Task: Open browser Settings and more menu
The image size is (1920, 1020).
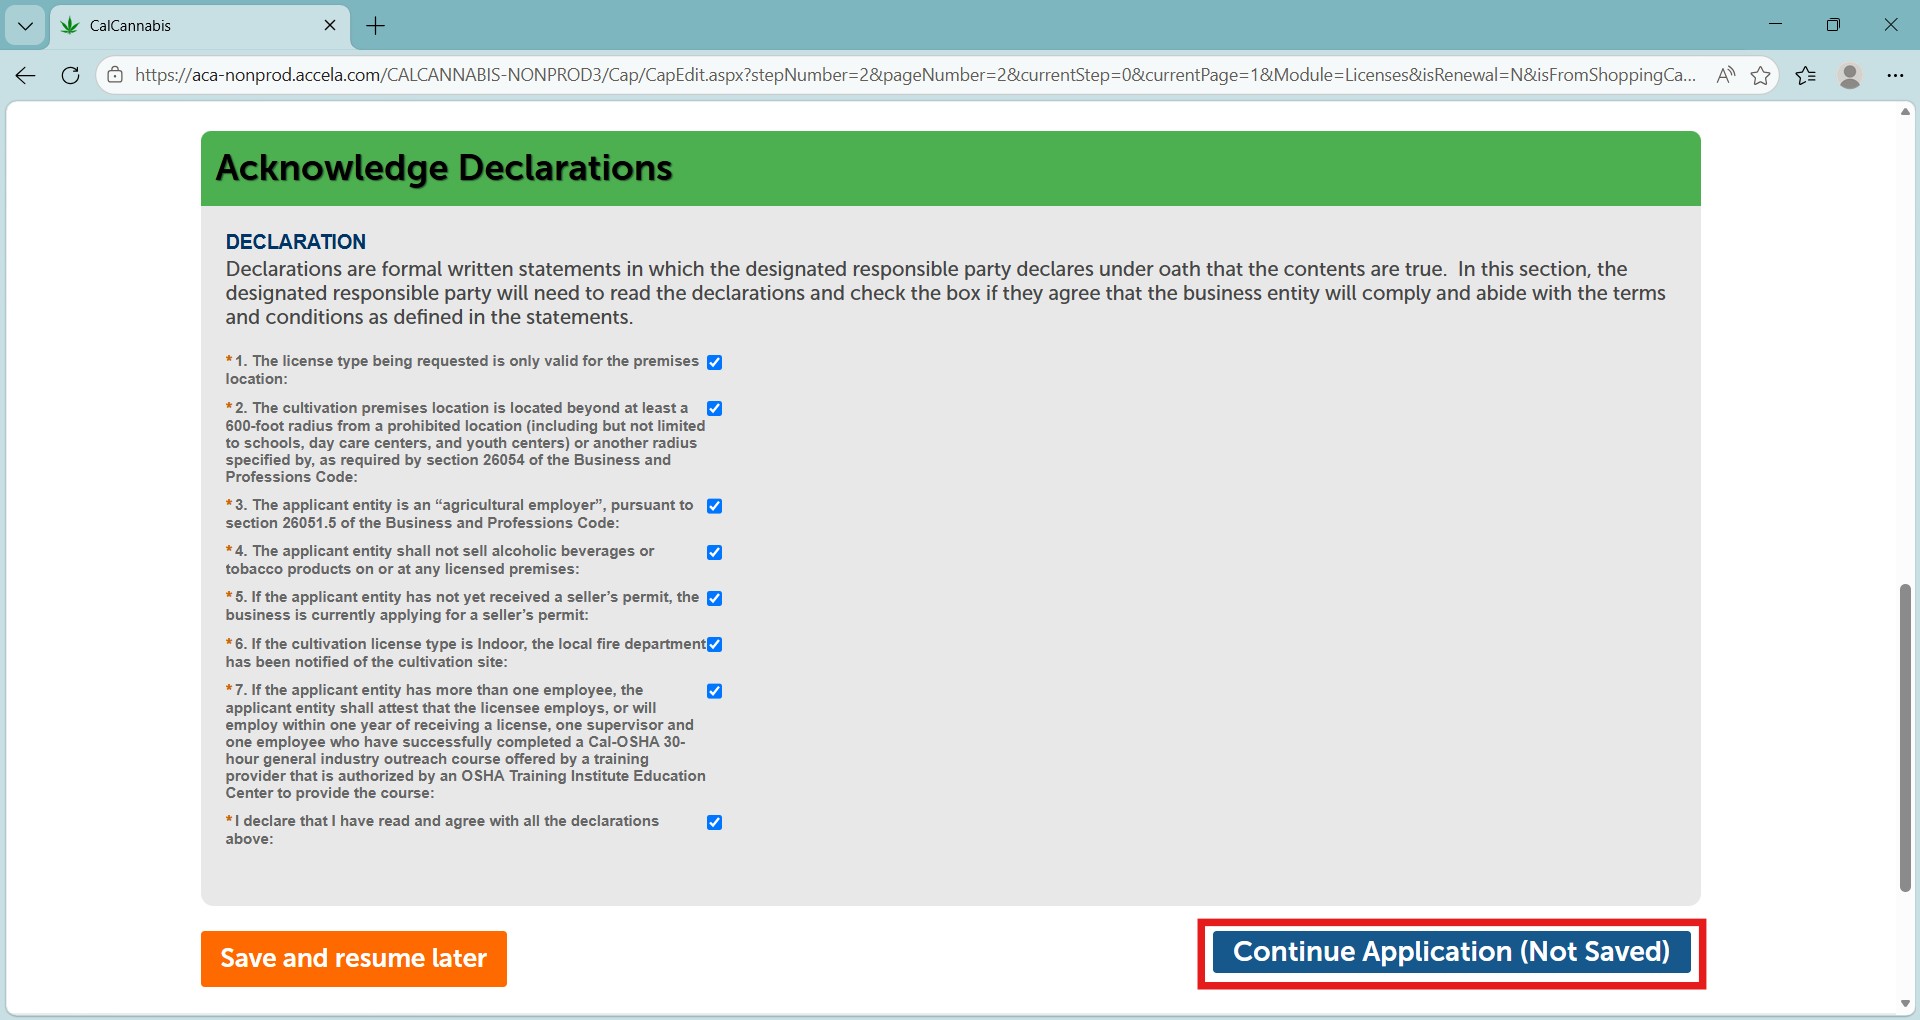Action: [x=1895, y=75]
